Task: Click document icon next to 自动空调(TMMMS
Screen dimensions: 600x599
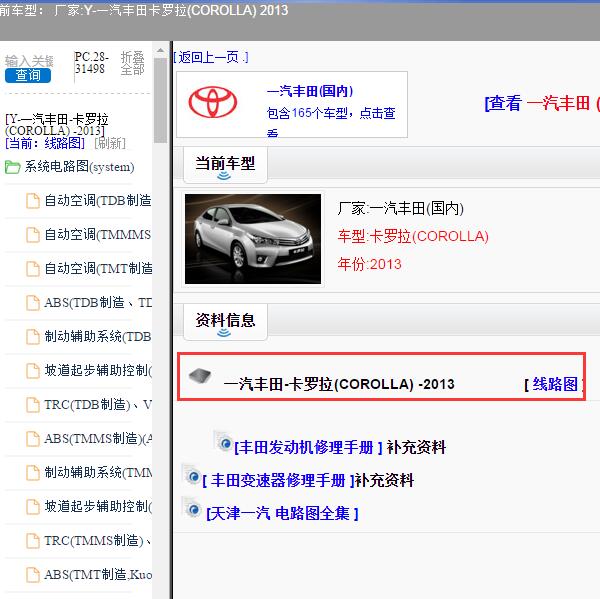Action: (x=33, y=235)
